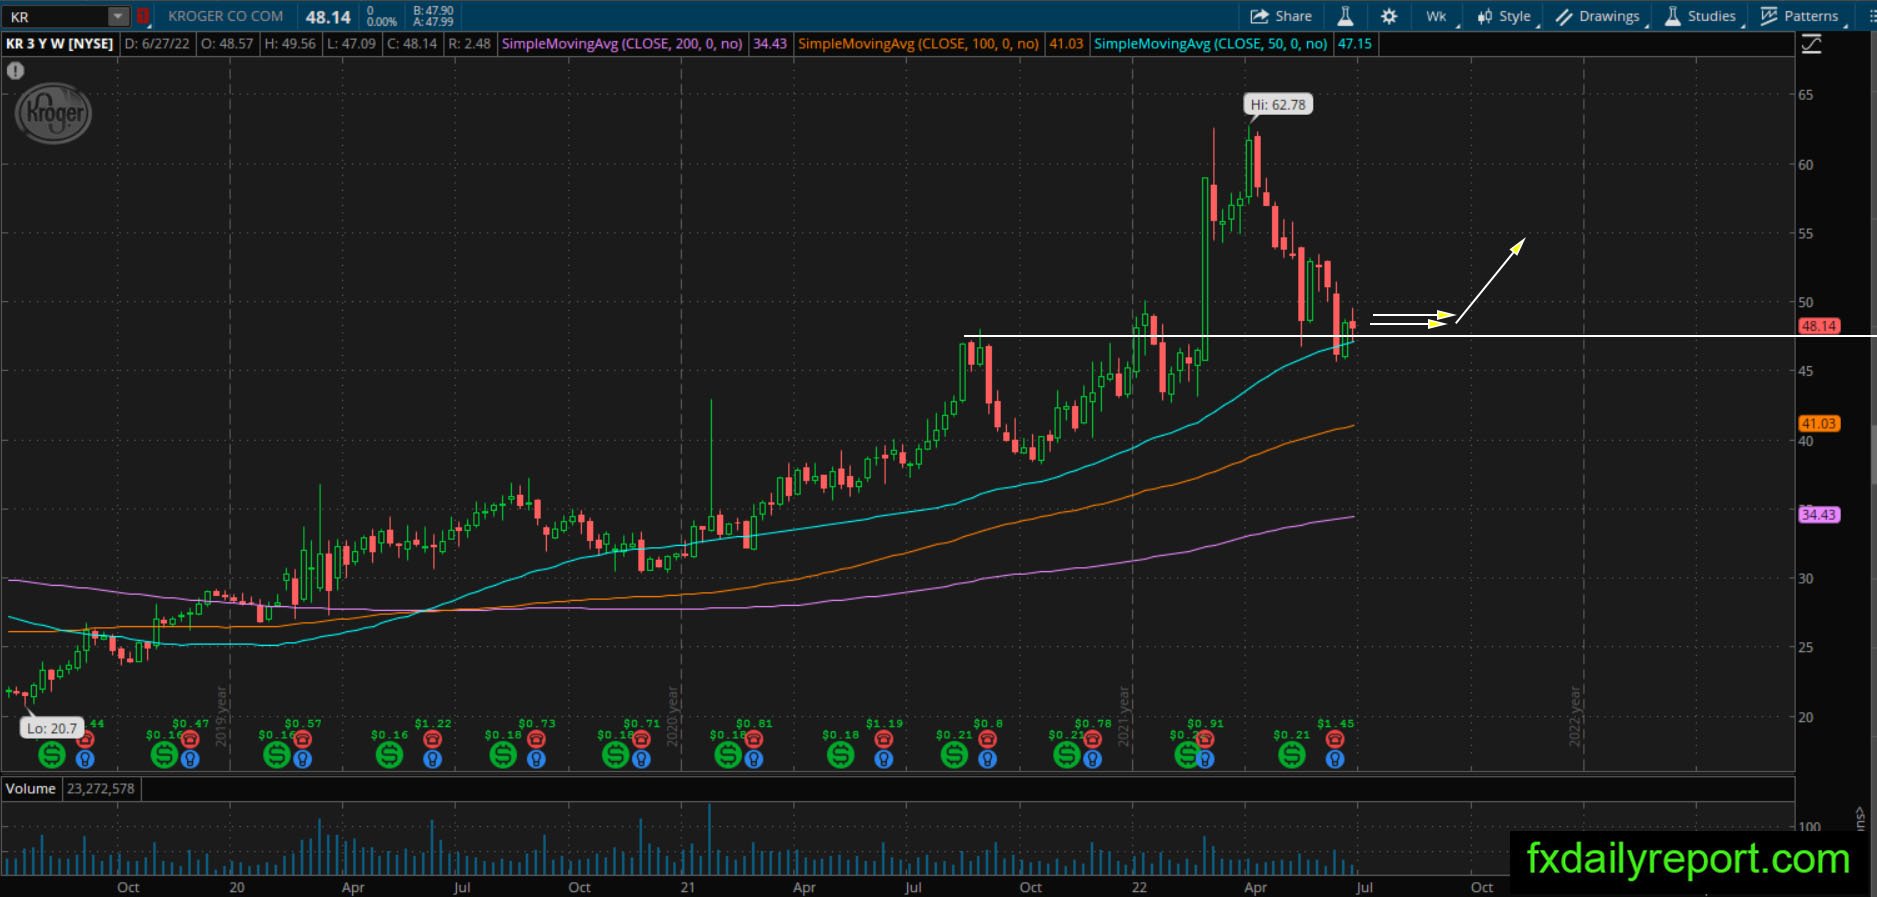Select the SimpleMovingAvg (CLOSE, 50, 0, no) label
1877x897 pixels.
point(1211,44)
